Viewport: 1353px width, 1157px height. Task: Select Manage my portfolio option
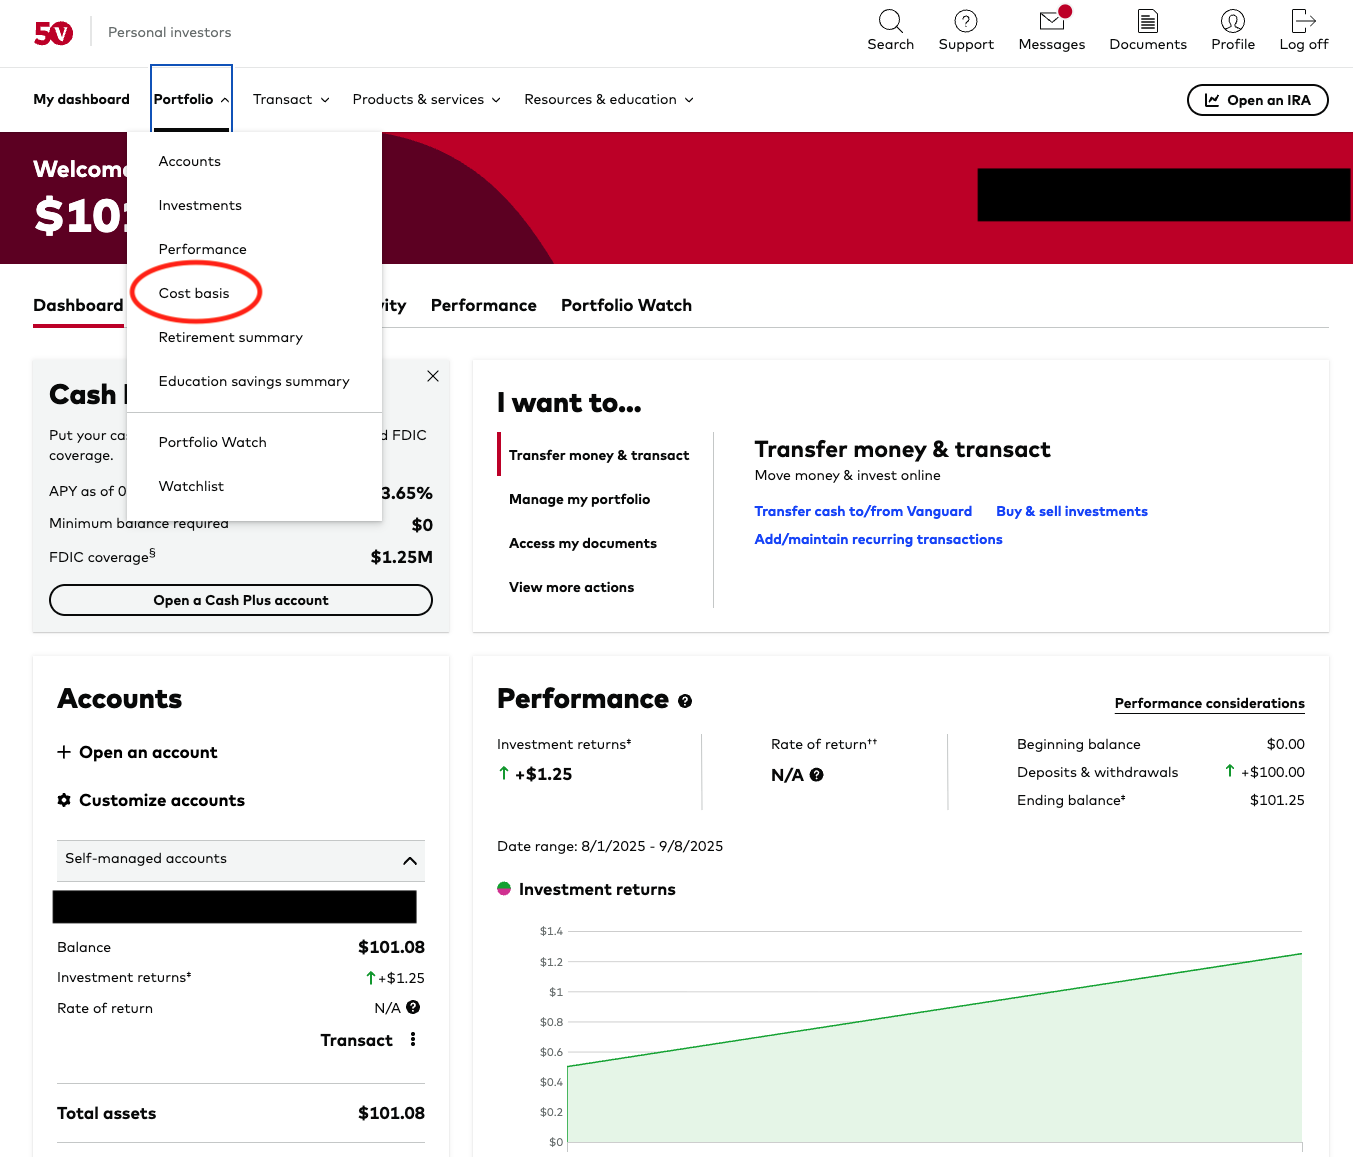(x=579, y=499)
